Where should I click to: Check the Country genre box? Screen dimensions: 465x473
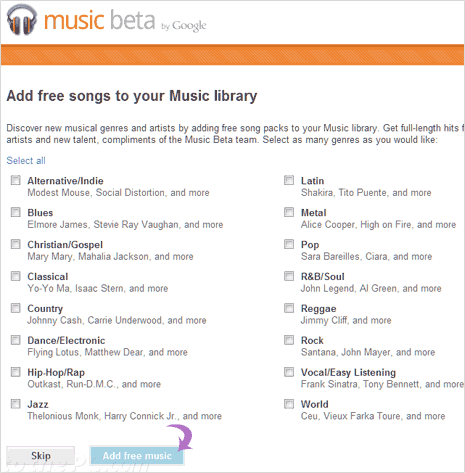click(16, 308)
